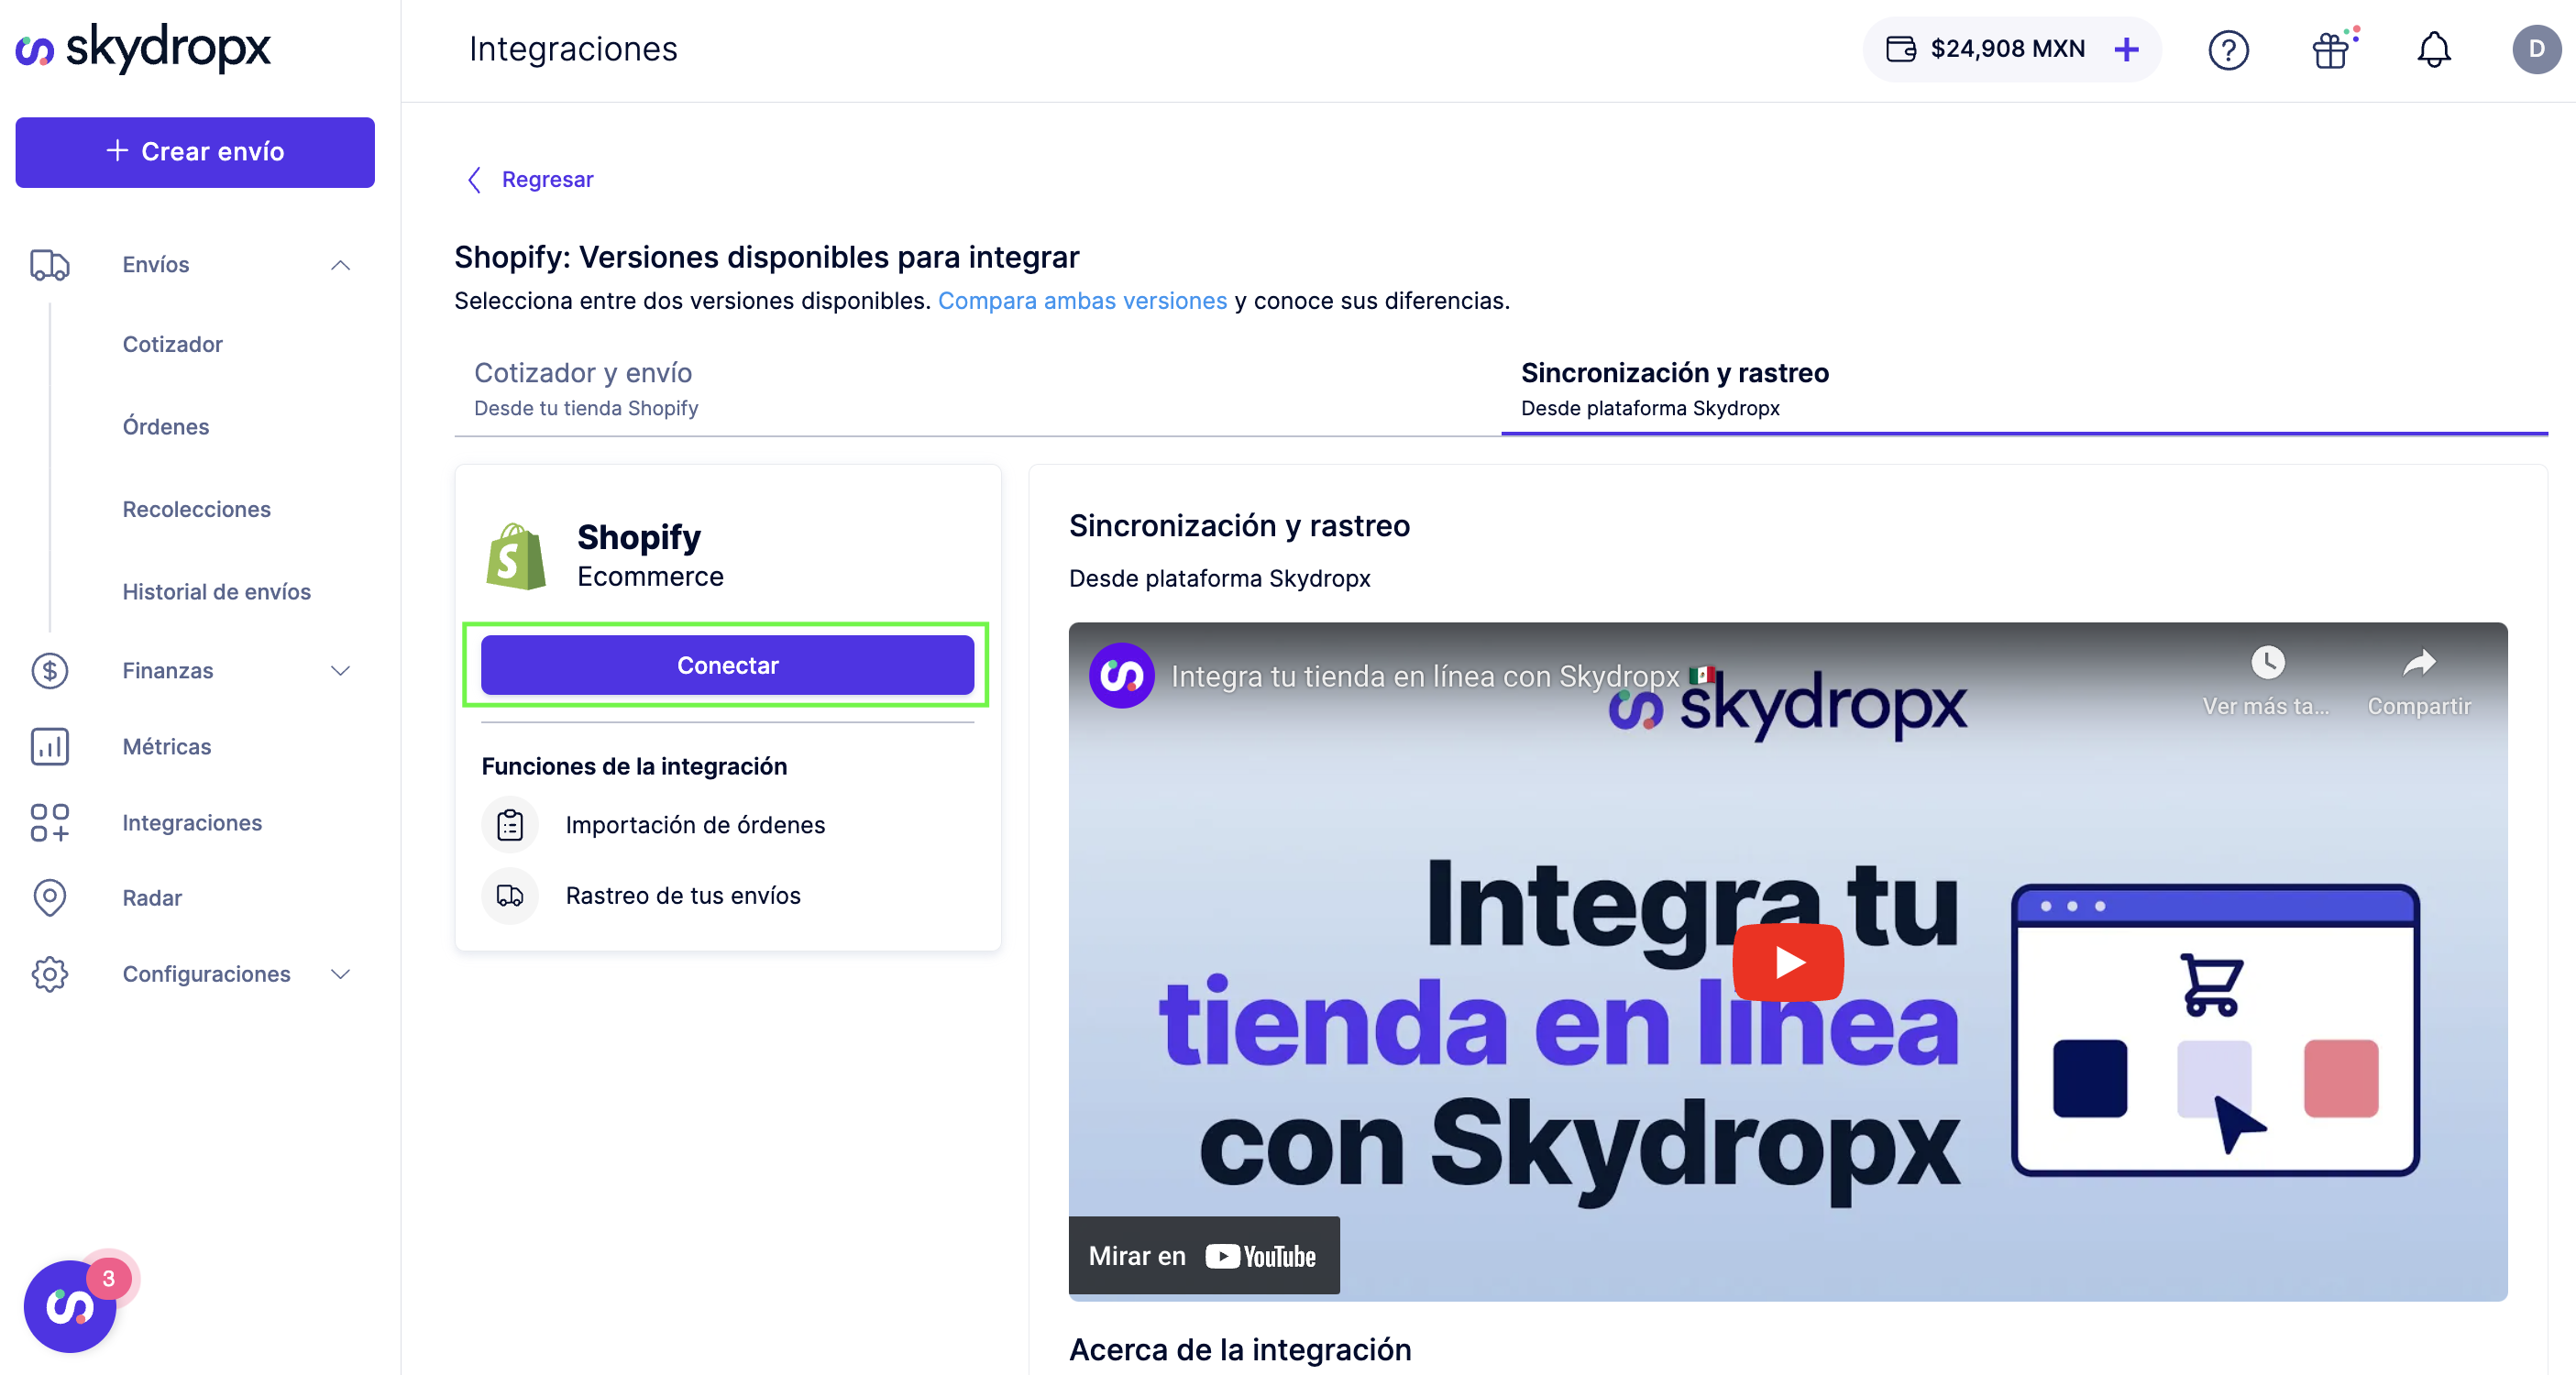Viewport: 2576px width, 1375px height.
Task: Click the Crear envío button
Action: pyautogui.click(x=195, y=152)
